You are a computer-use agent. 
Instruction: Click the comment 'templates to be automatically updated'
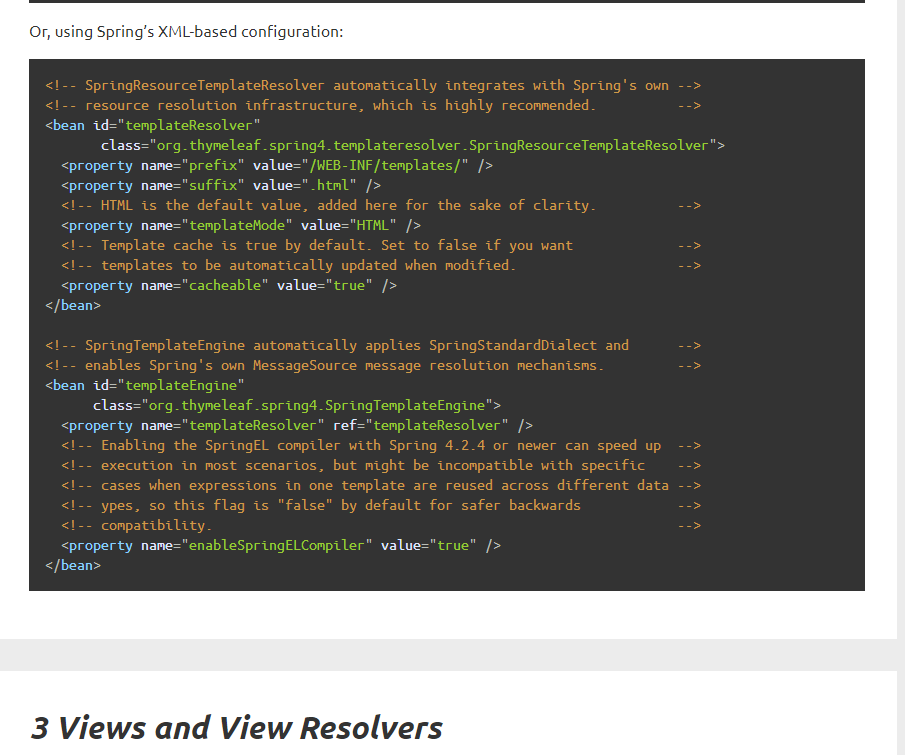click(x=381, y=266)
